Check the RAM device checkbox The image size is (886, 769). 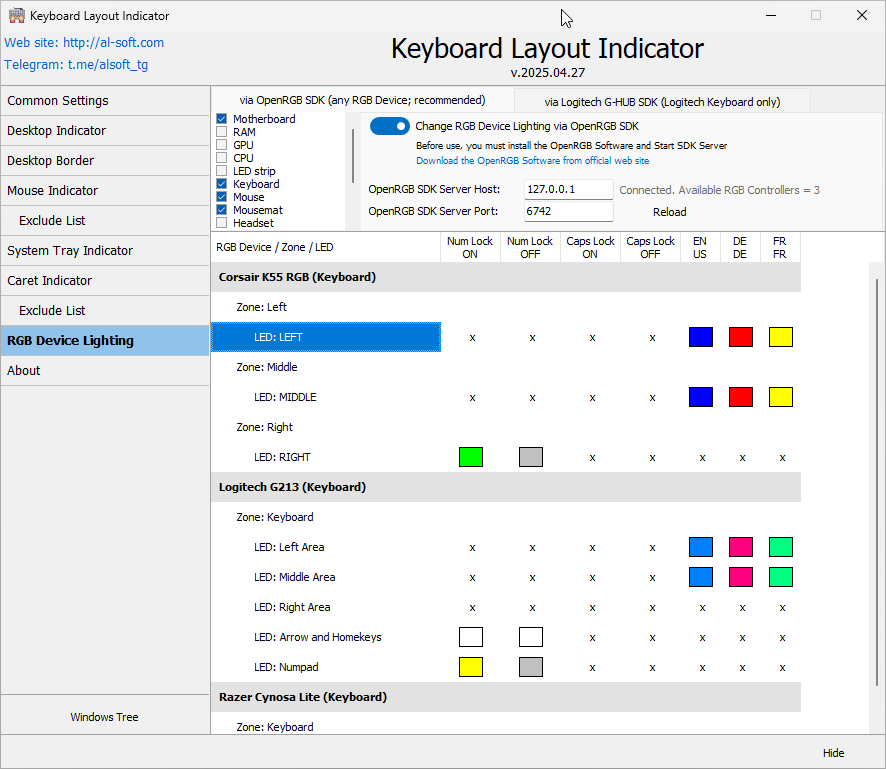click(x=221, y=131)
